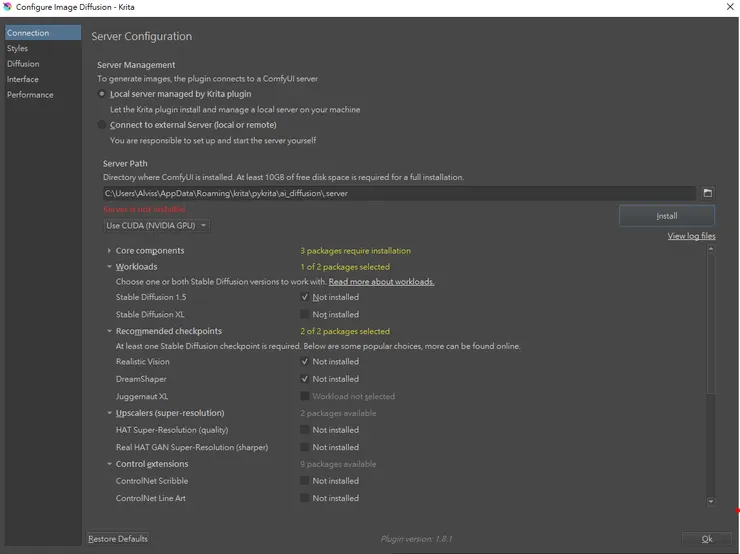Enable the Stable Diffusion XL workload
This screenshot has width=740, height=554.
305,314
